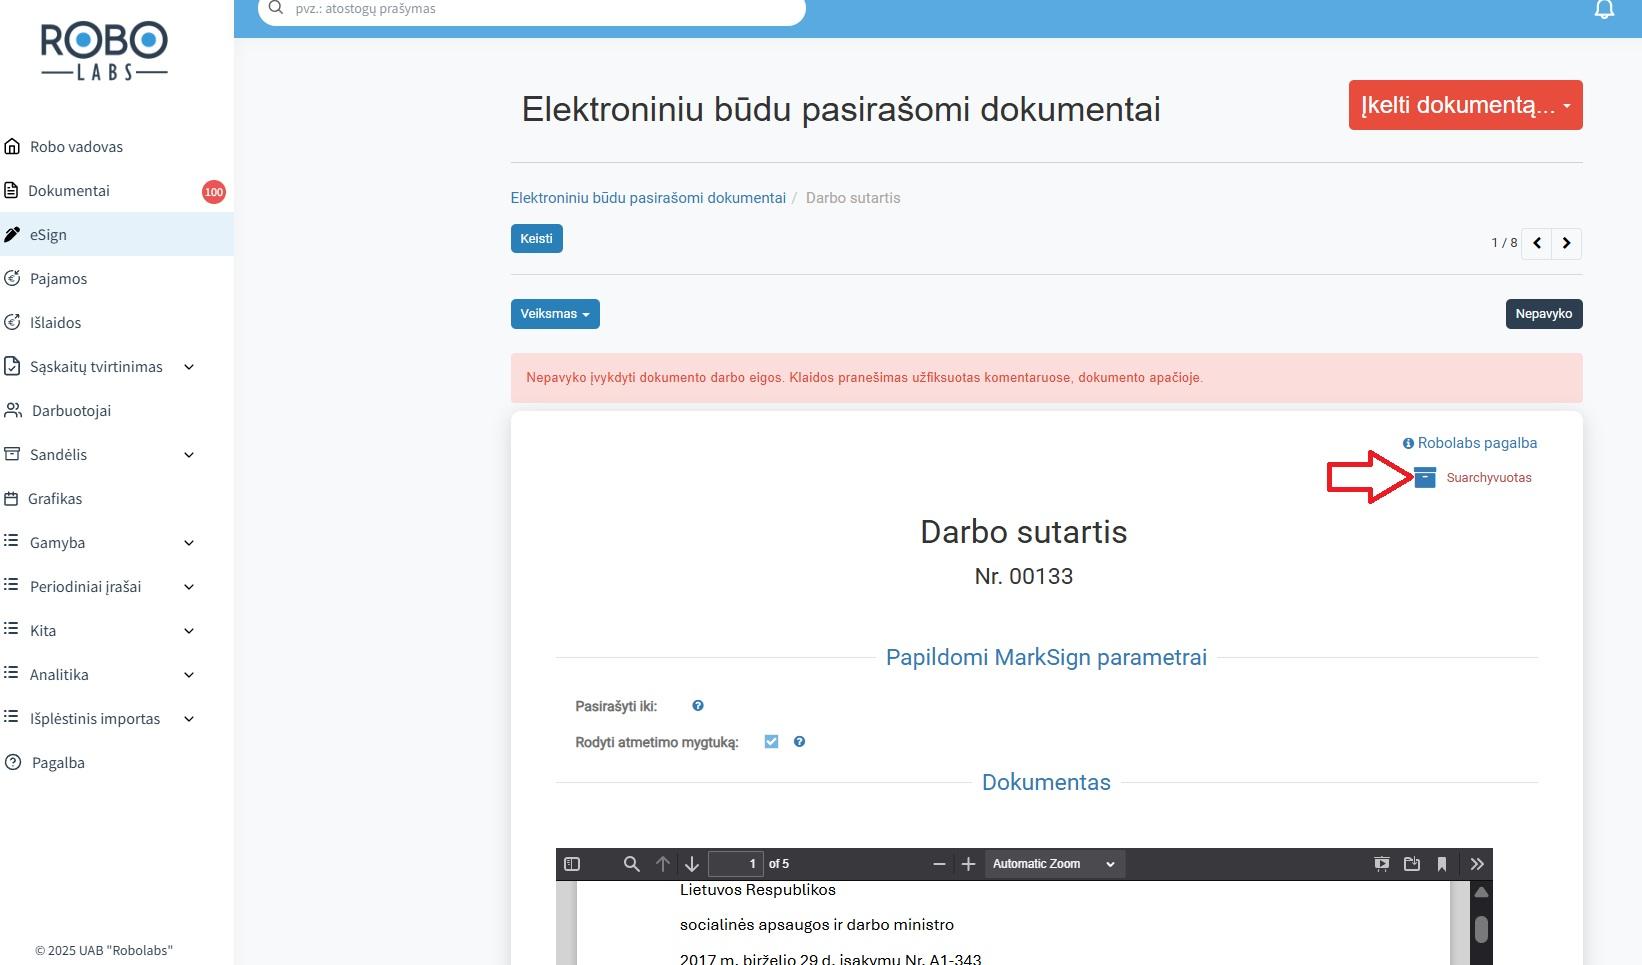
Task: Expand Periodiniai įrašai submenu
Action: (x=189, y=587)
